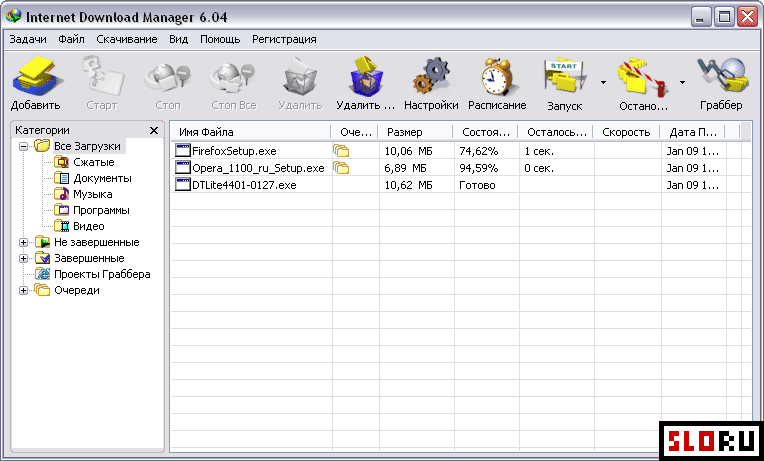764x461 pixels.
Task: Click the DTLite4401-0127.exe file icon
Action: pyautogui.click(x=183, y=185)
